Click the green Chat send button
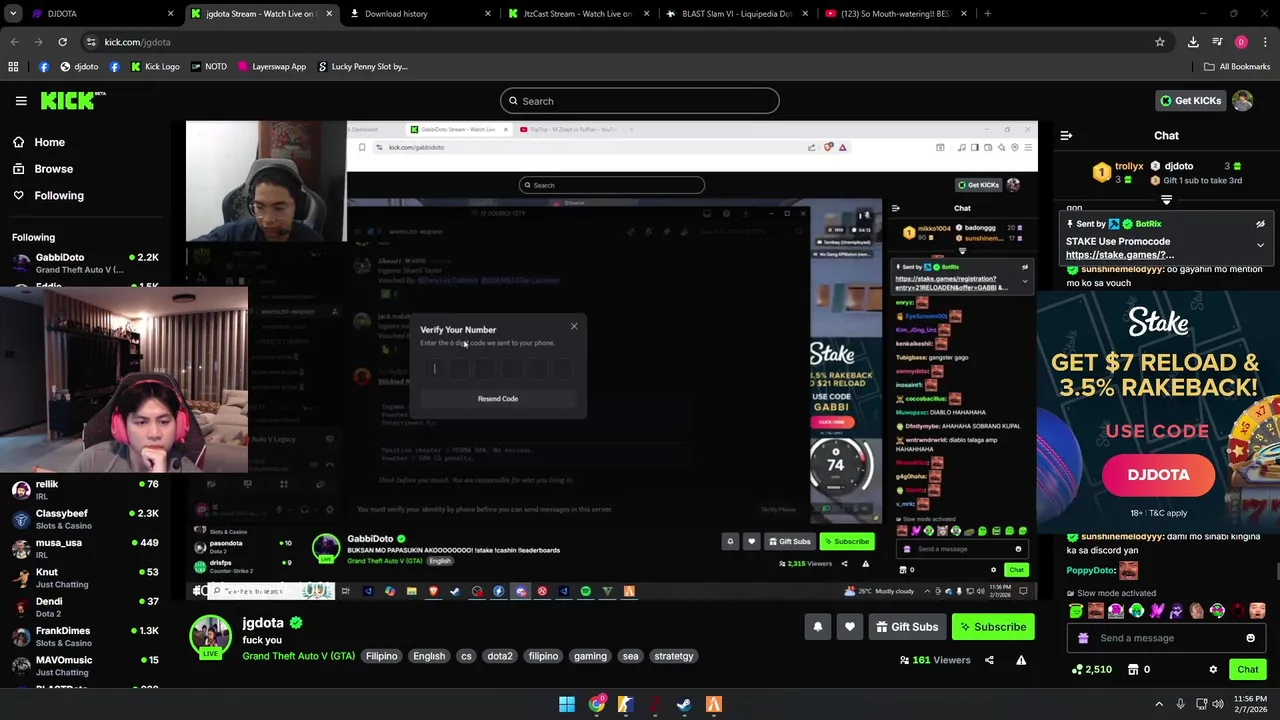Viewport: 1280px width, 720px height. click(1247, 669)
